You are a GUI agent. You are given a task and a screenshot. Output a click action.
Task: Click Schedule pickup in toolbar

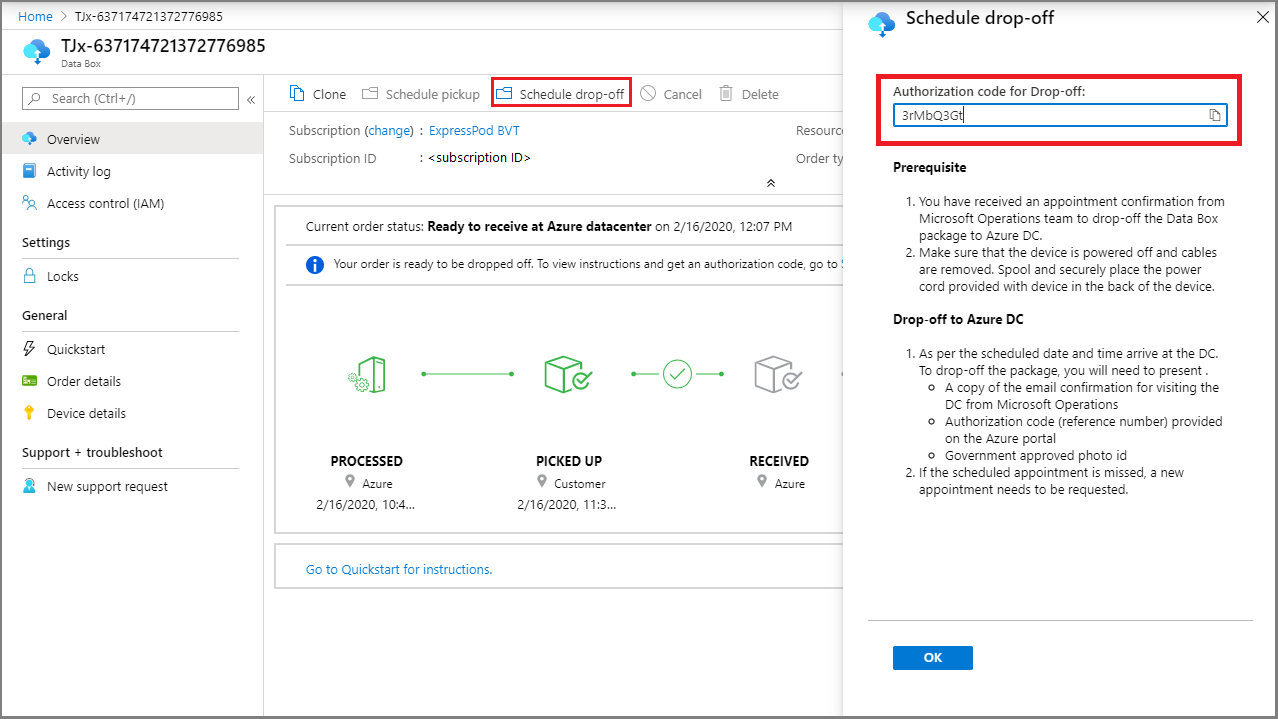click(421, 94)
